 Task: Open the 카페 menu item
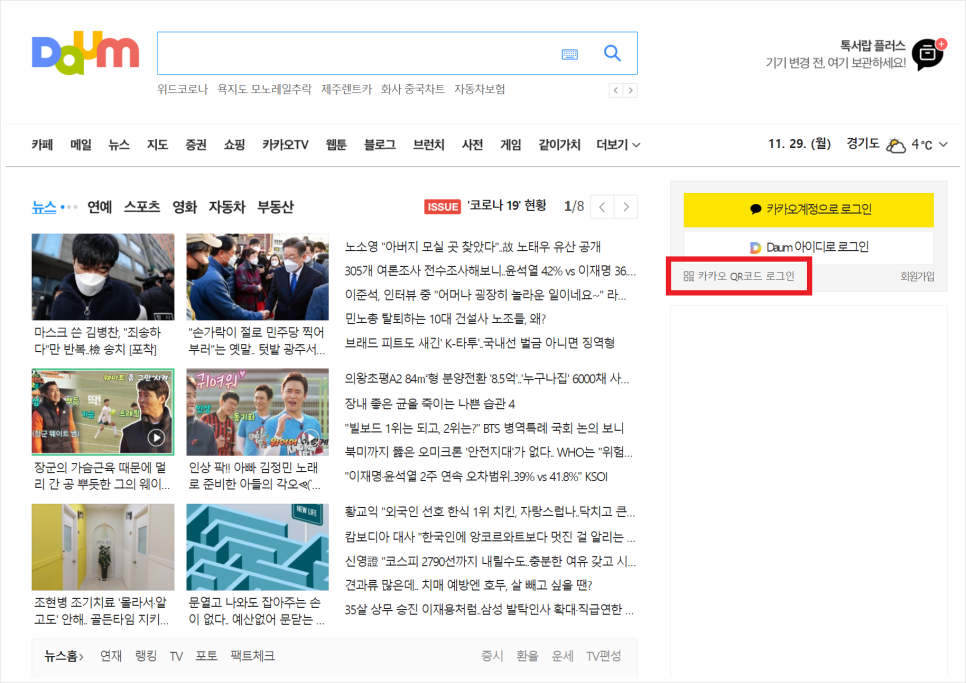[42, 145]
